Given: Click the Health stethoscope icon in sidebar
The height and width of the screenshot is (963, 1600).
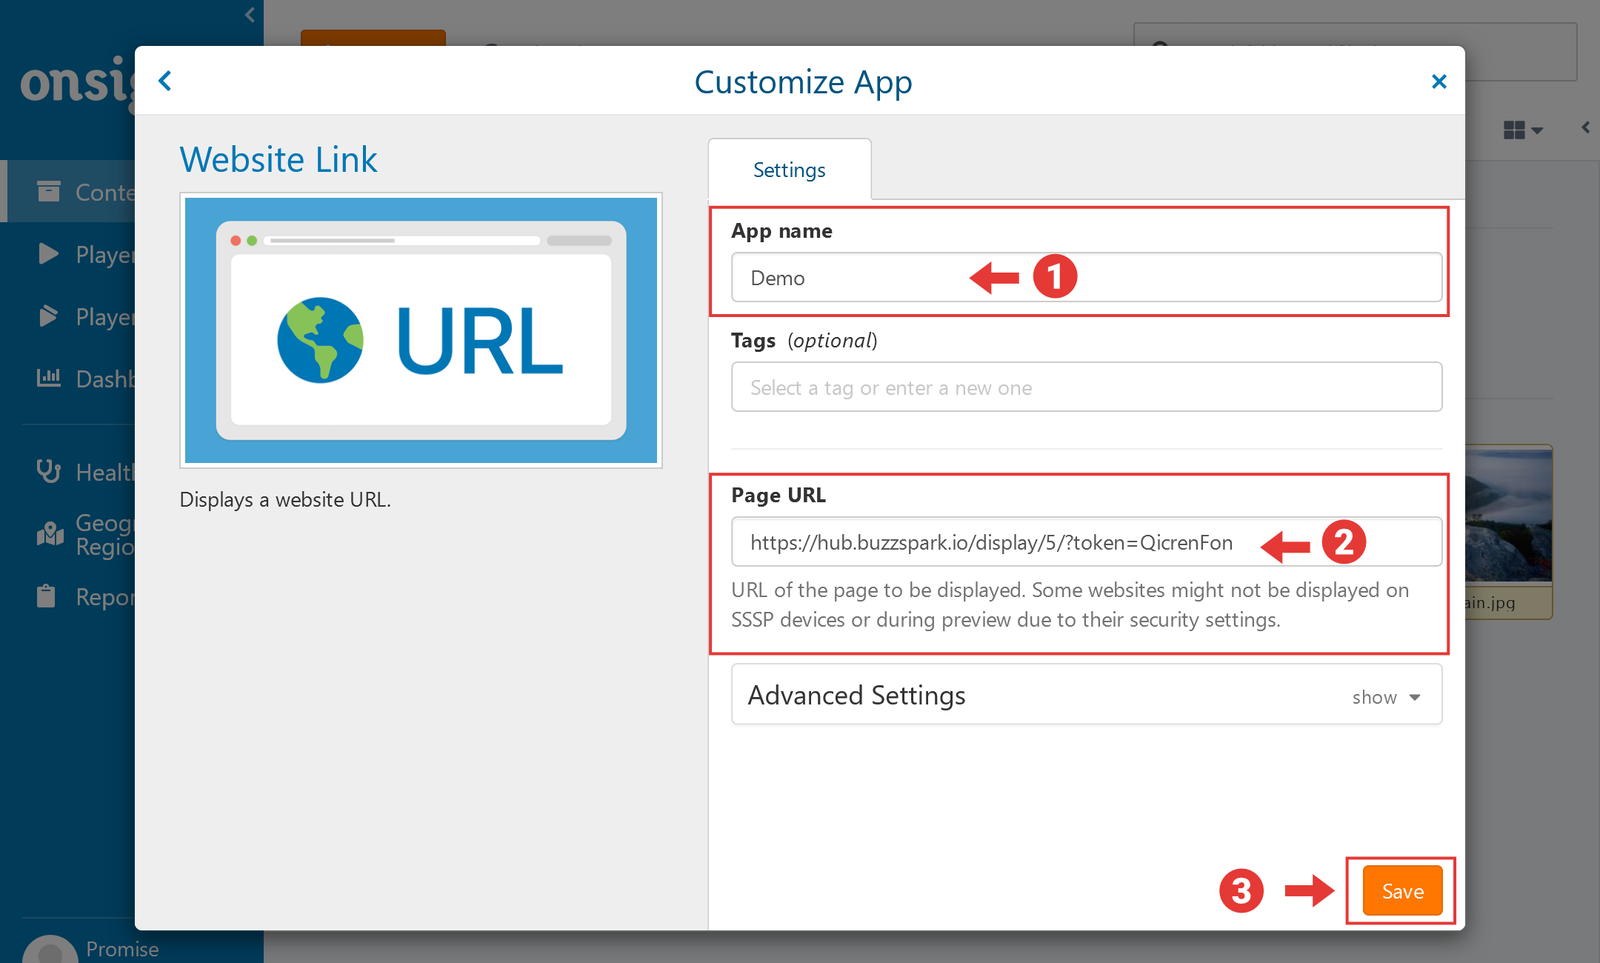Looking at the screenshot, I should pos(48,471).
